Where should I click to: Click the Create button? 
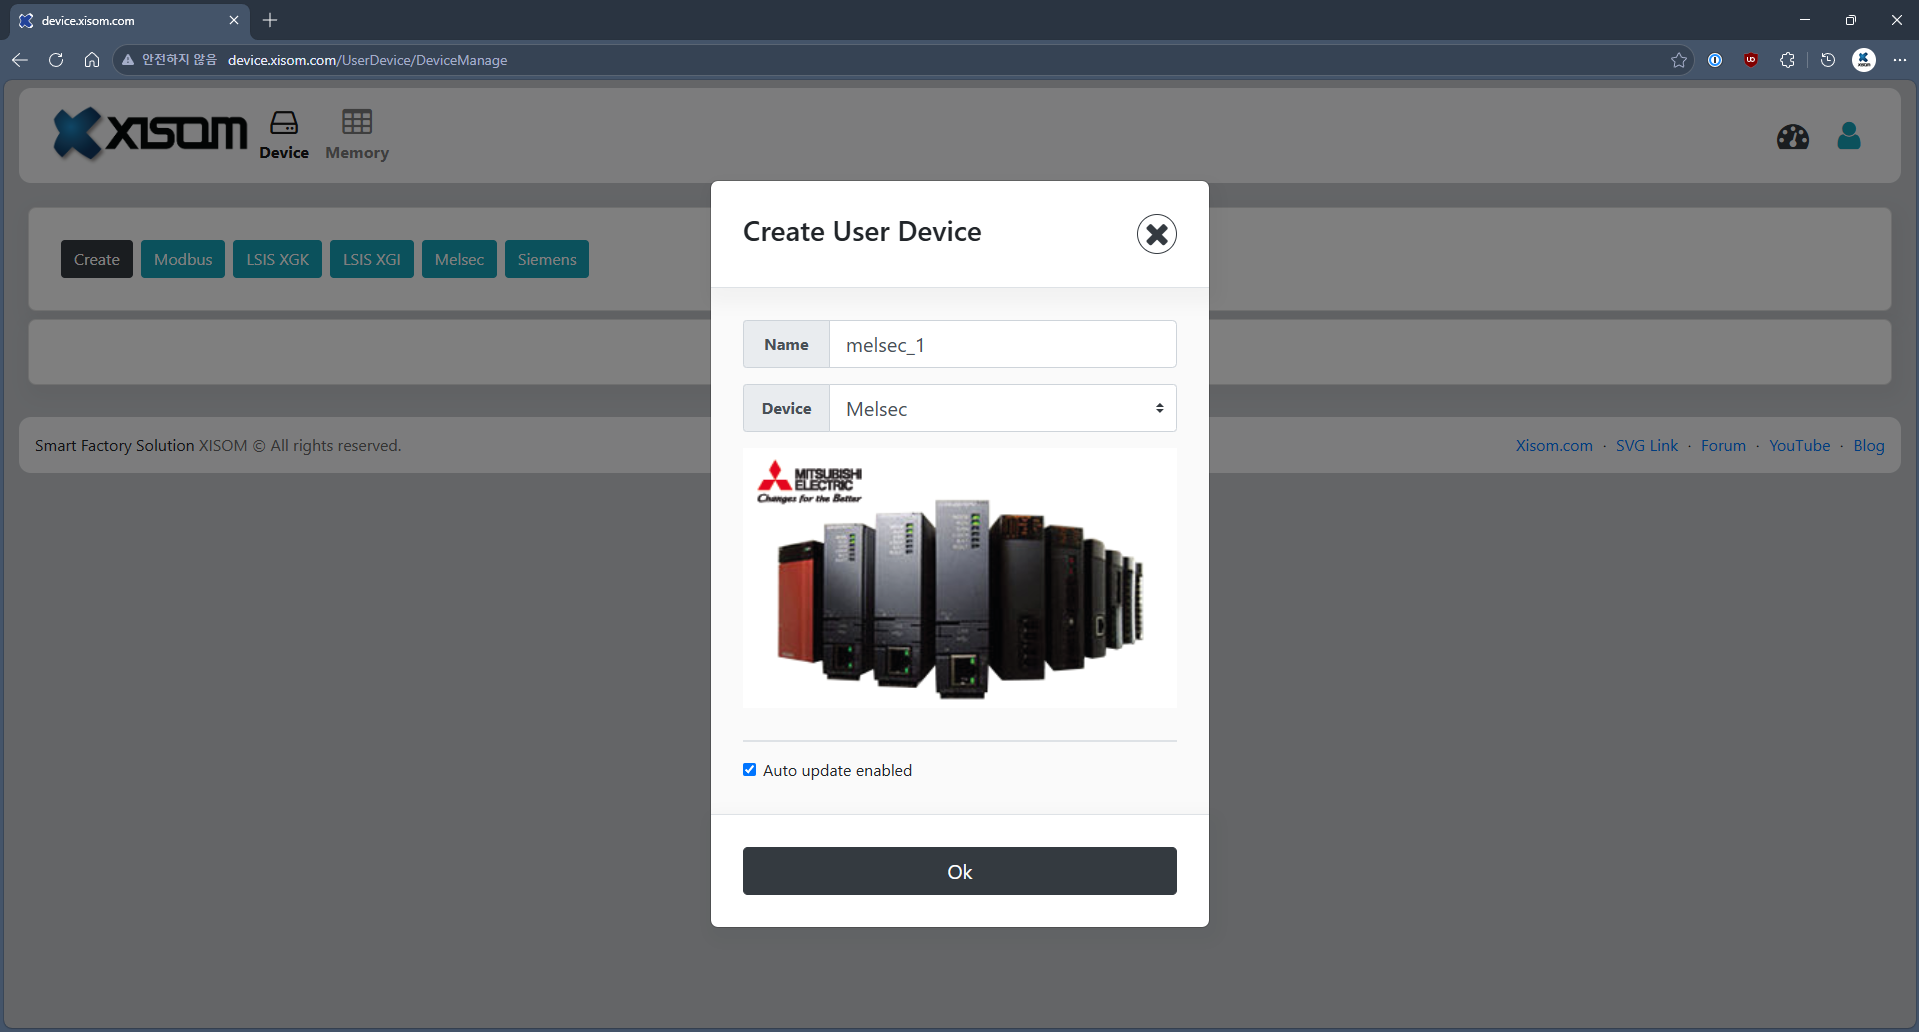pos(97,259)
